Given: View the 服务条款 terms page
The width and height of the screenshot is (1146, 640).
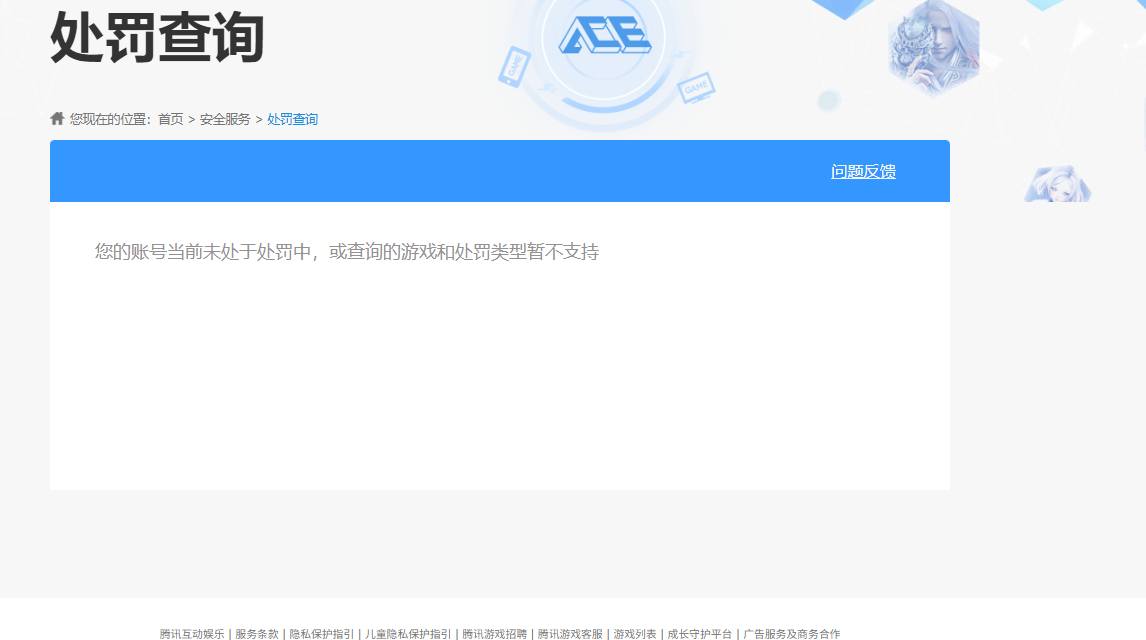Looking at the screenshot, I should pos(256,632).
